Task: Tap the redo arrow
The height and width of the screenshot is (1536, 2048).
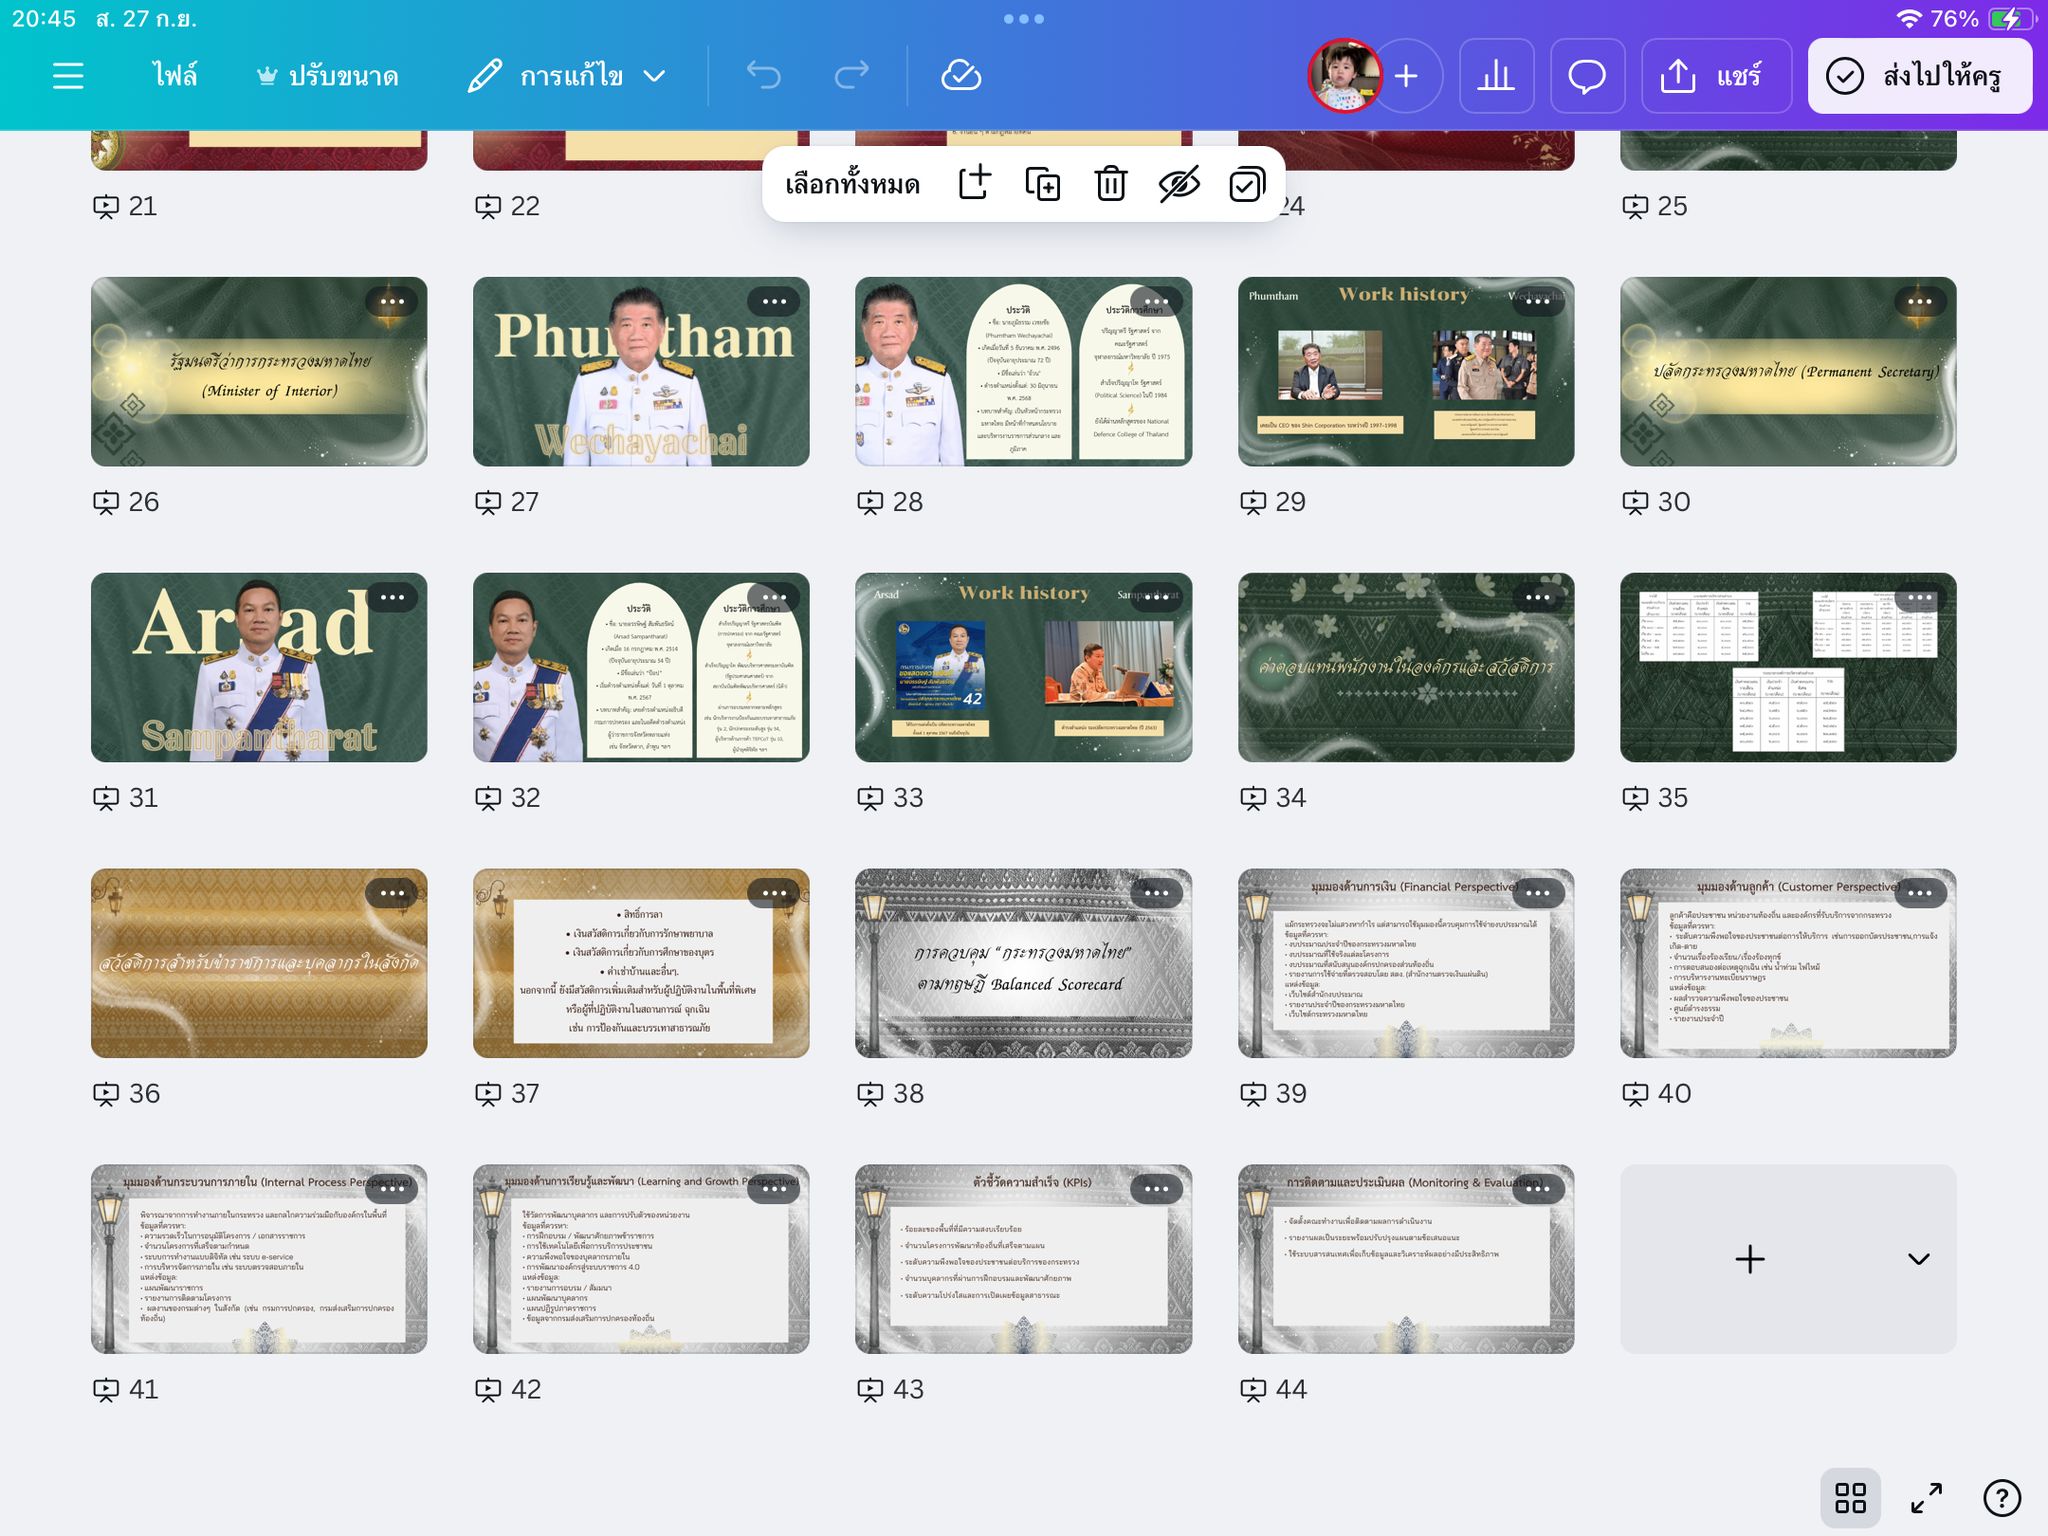Action: (851, 76)
